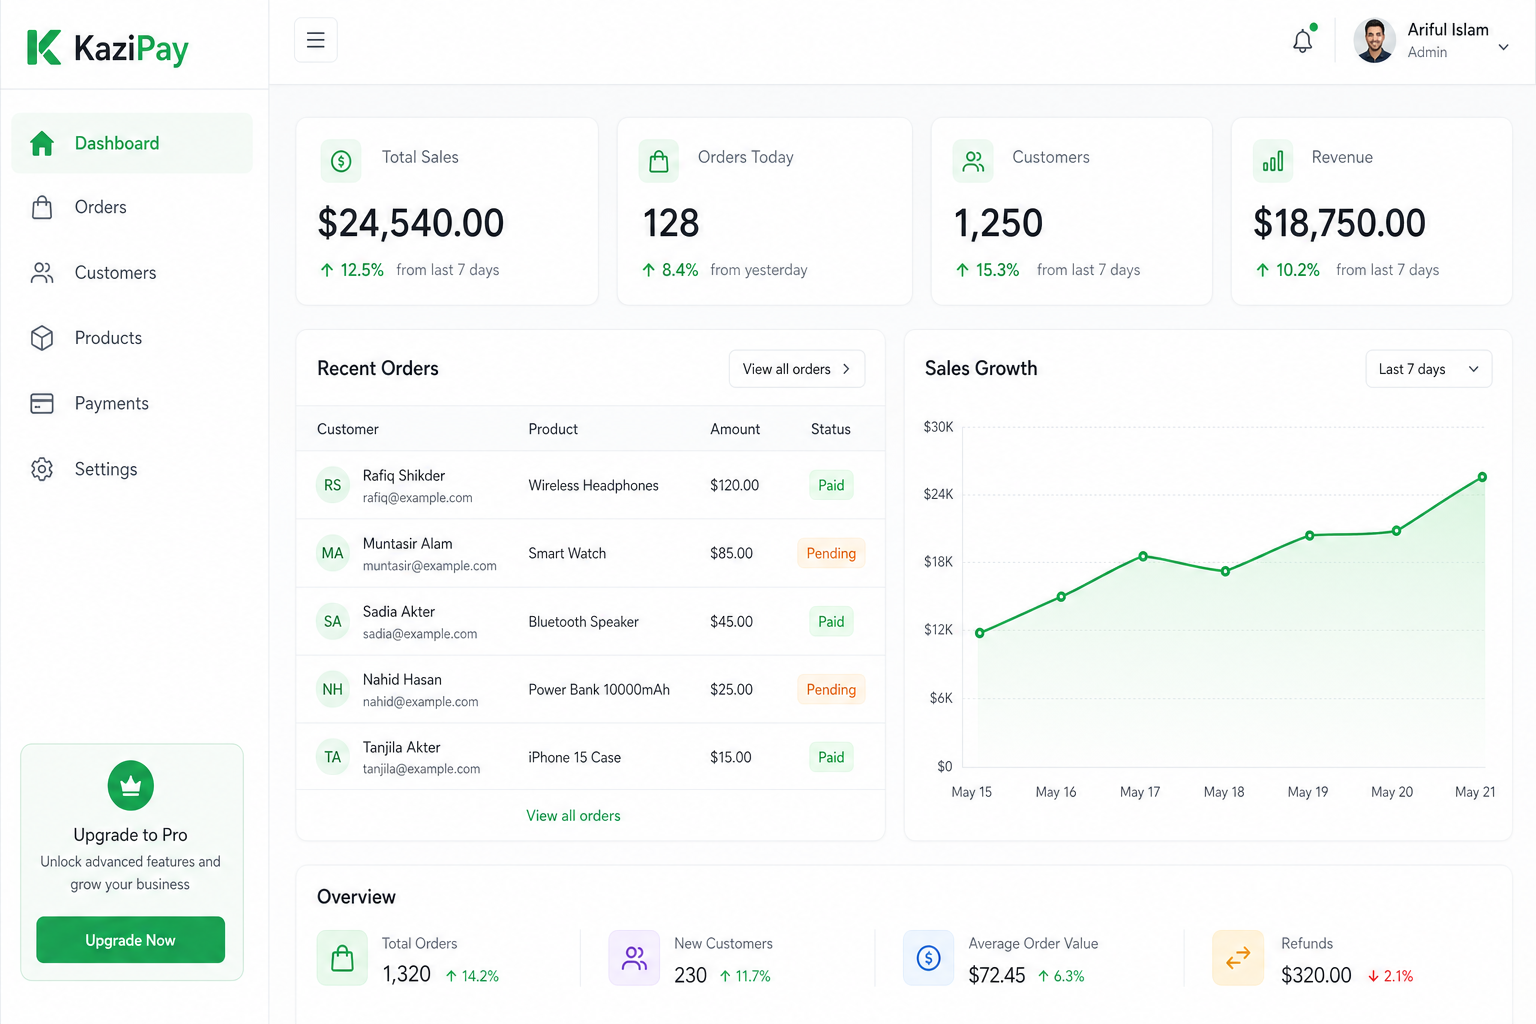Go to Dashboard in sidebar
1536x1024 pixels.
click(x=132, y=143)
